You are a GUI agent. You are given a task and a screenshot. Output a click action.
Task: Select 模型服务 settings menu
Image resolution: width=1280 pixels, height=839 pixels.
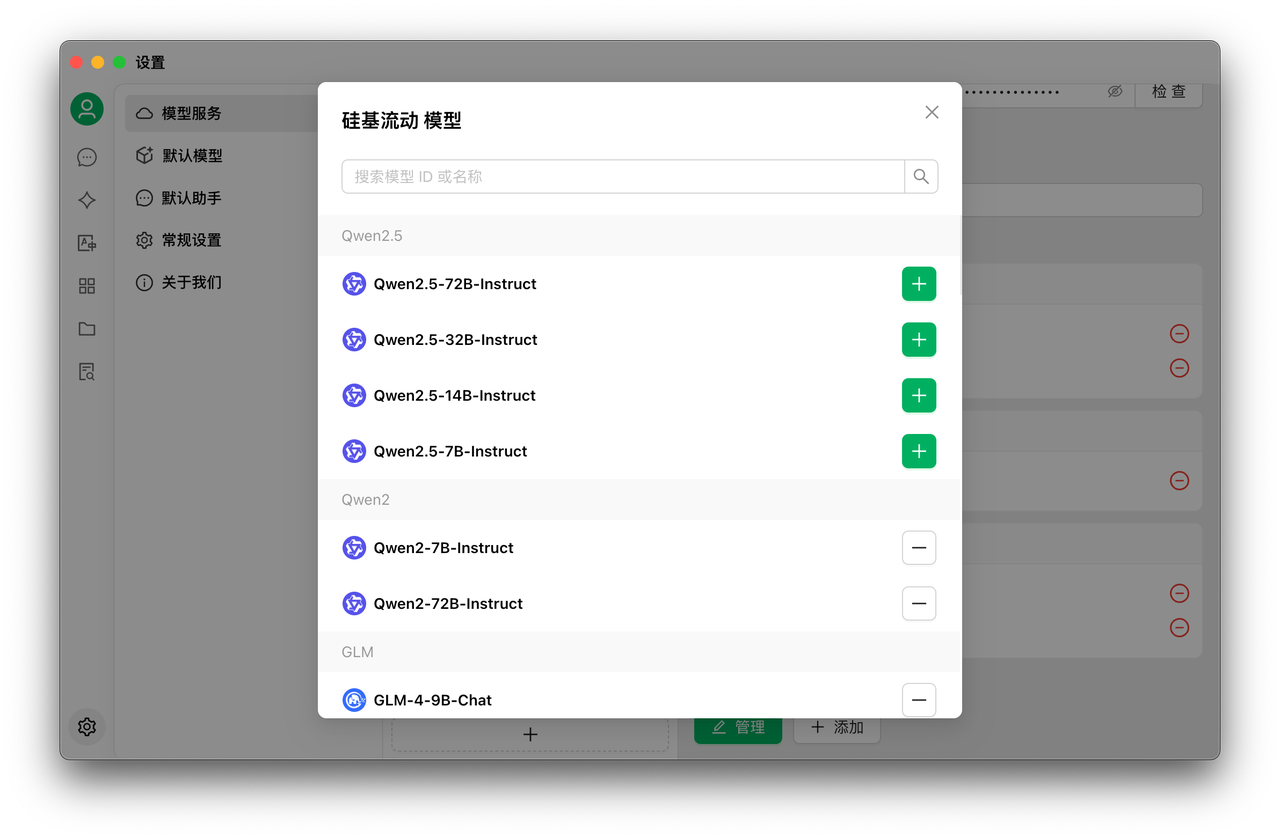(x=221, y=114)
